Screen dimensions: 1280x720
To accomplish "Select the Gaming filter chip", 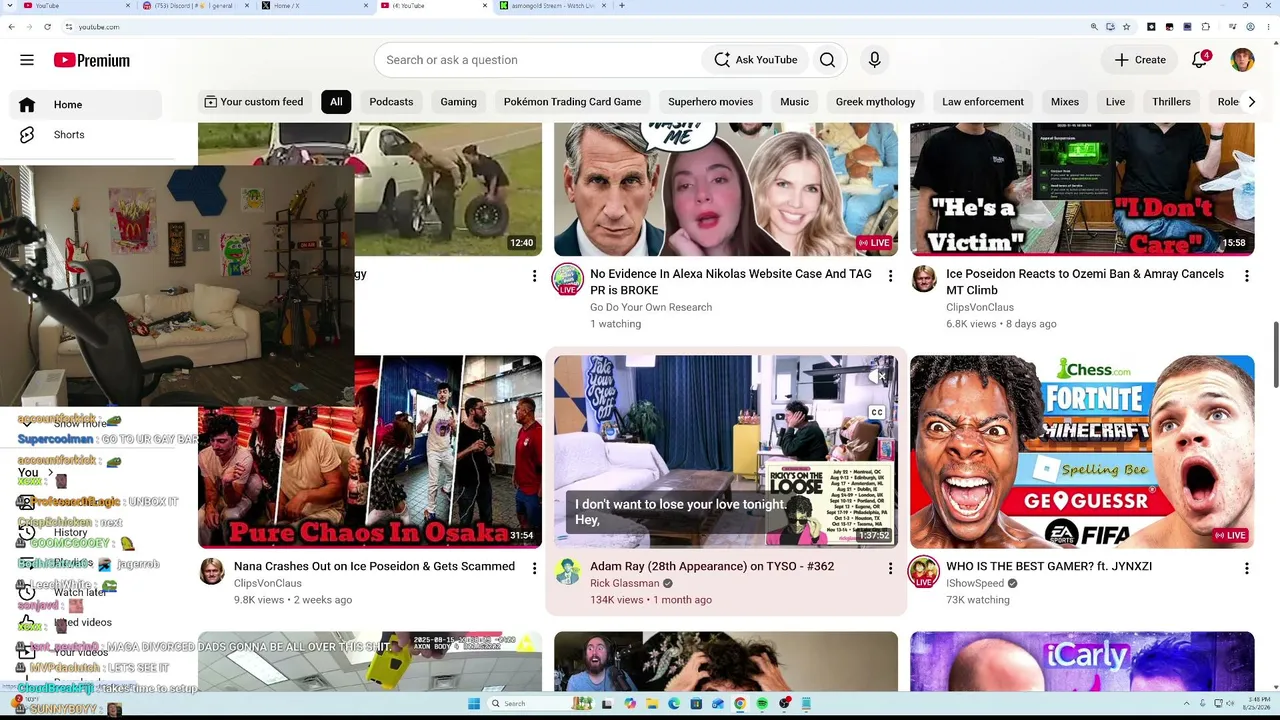I will [459, 102].
